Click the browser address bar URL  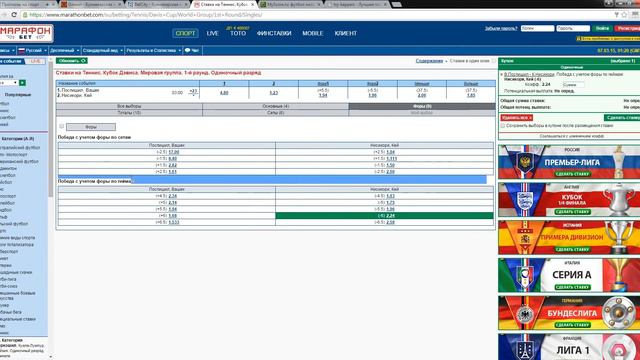tap(145, 15)
